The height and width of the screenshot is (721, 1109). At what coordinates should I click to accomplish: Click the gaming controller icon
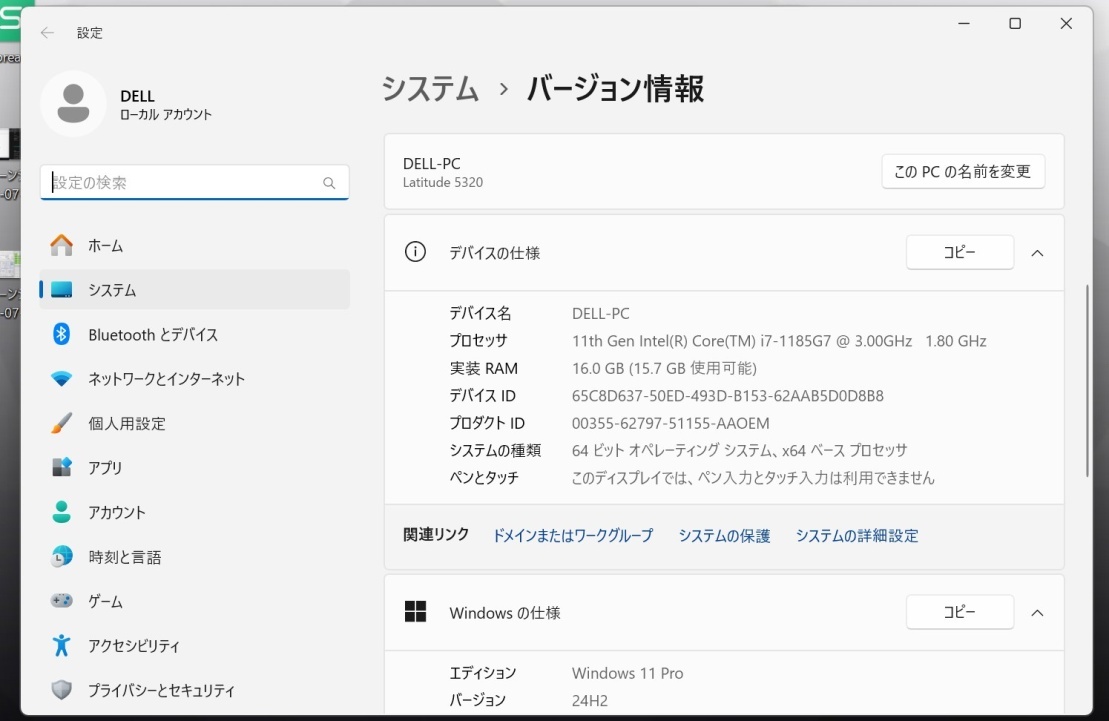click(x=62, y=601)
